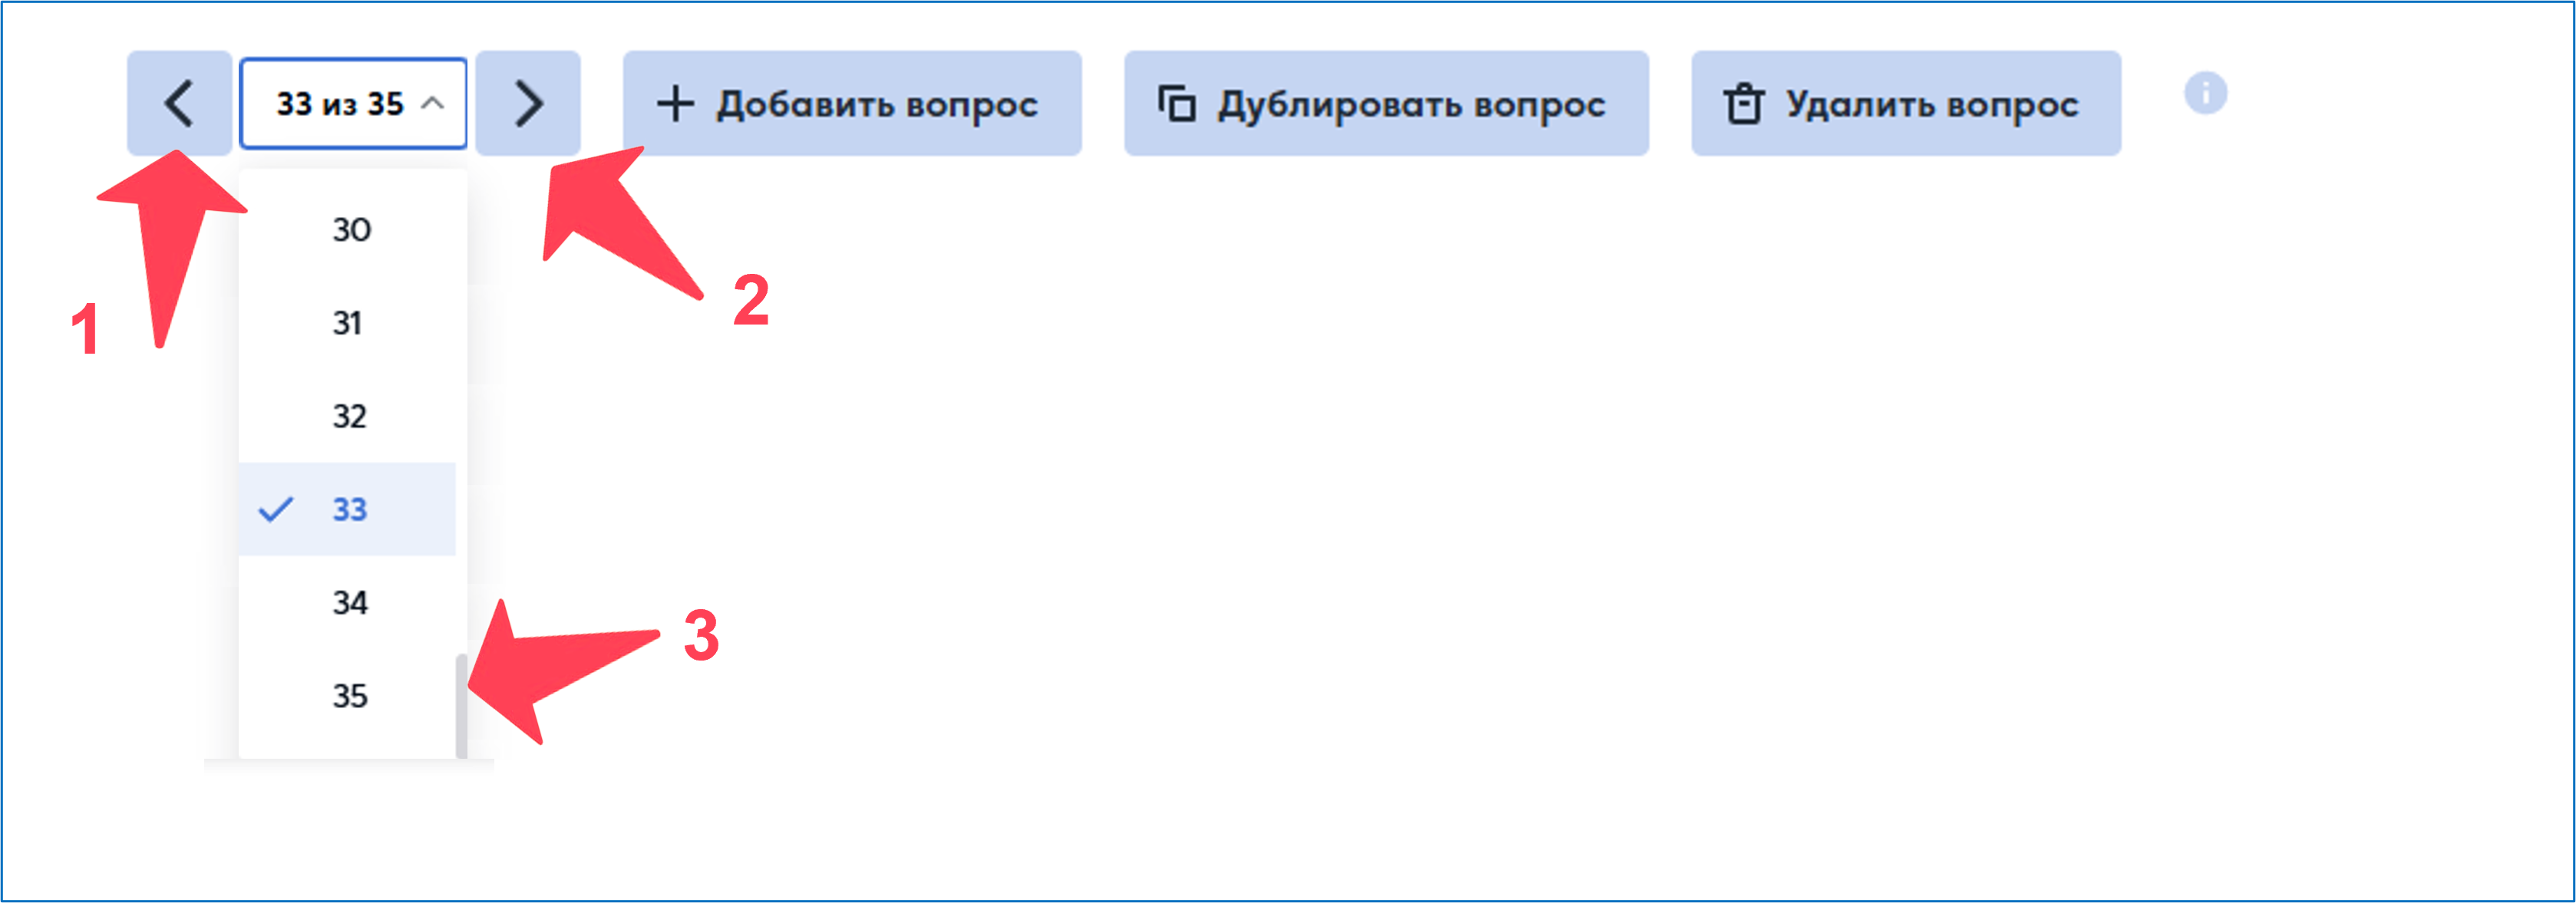Select question 30 from the list
Viewport: 2576px width, 903px height.
(351, 230)
